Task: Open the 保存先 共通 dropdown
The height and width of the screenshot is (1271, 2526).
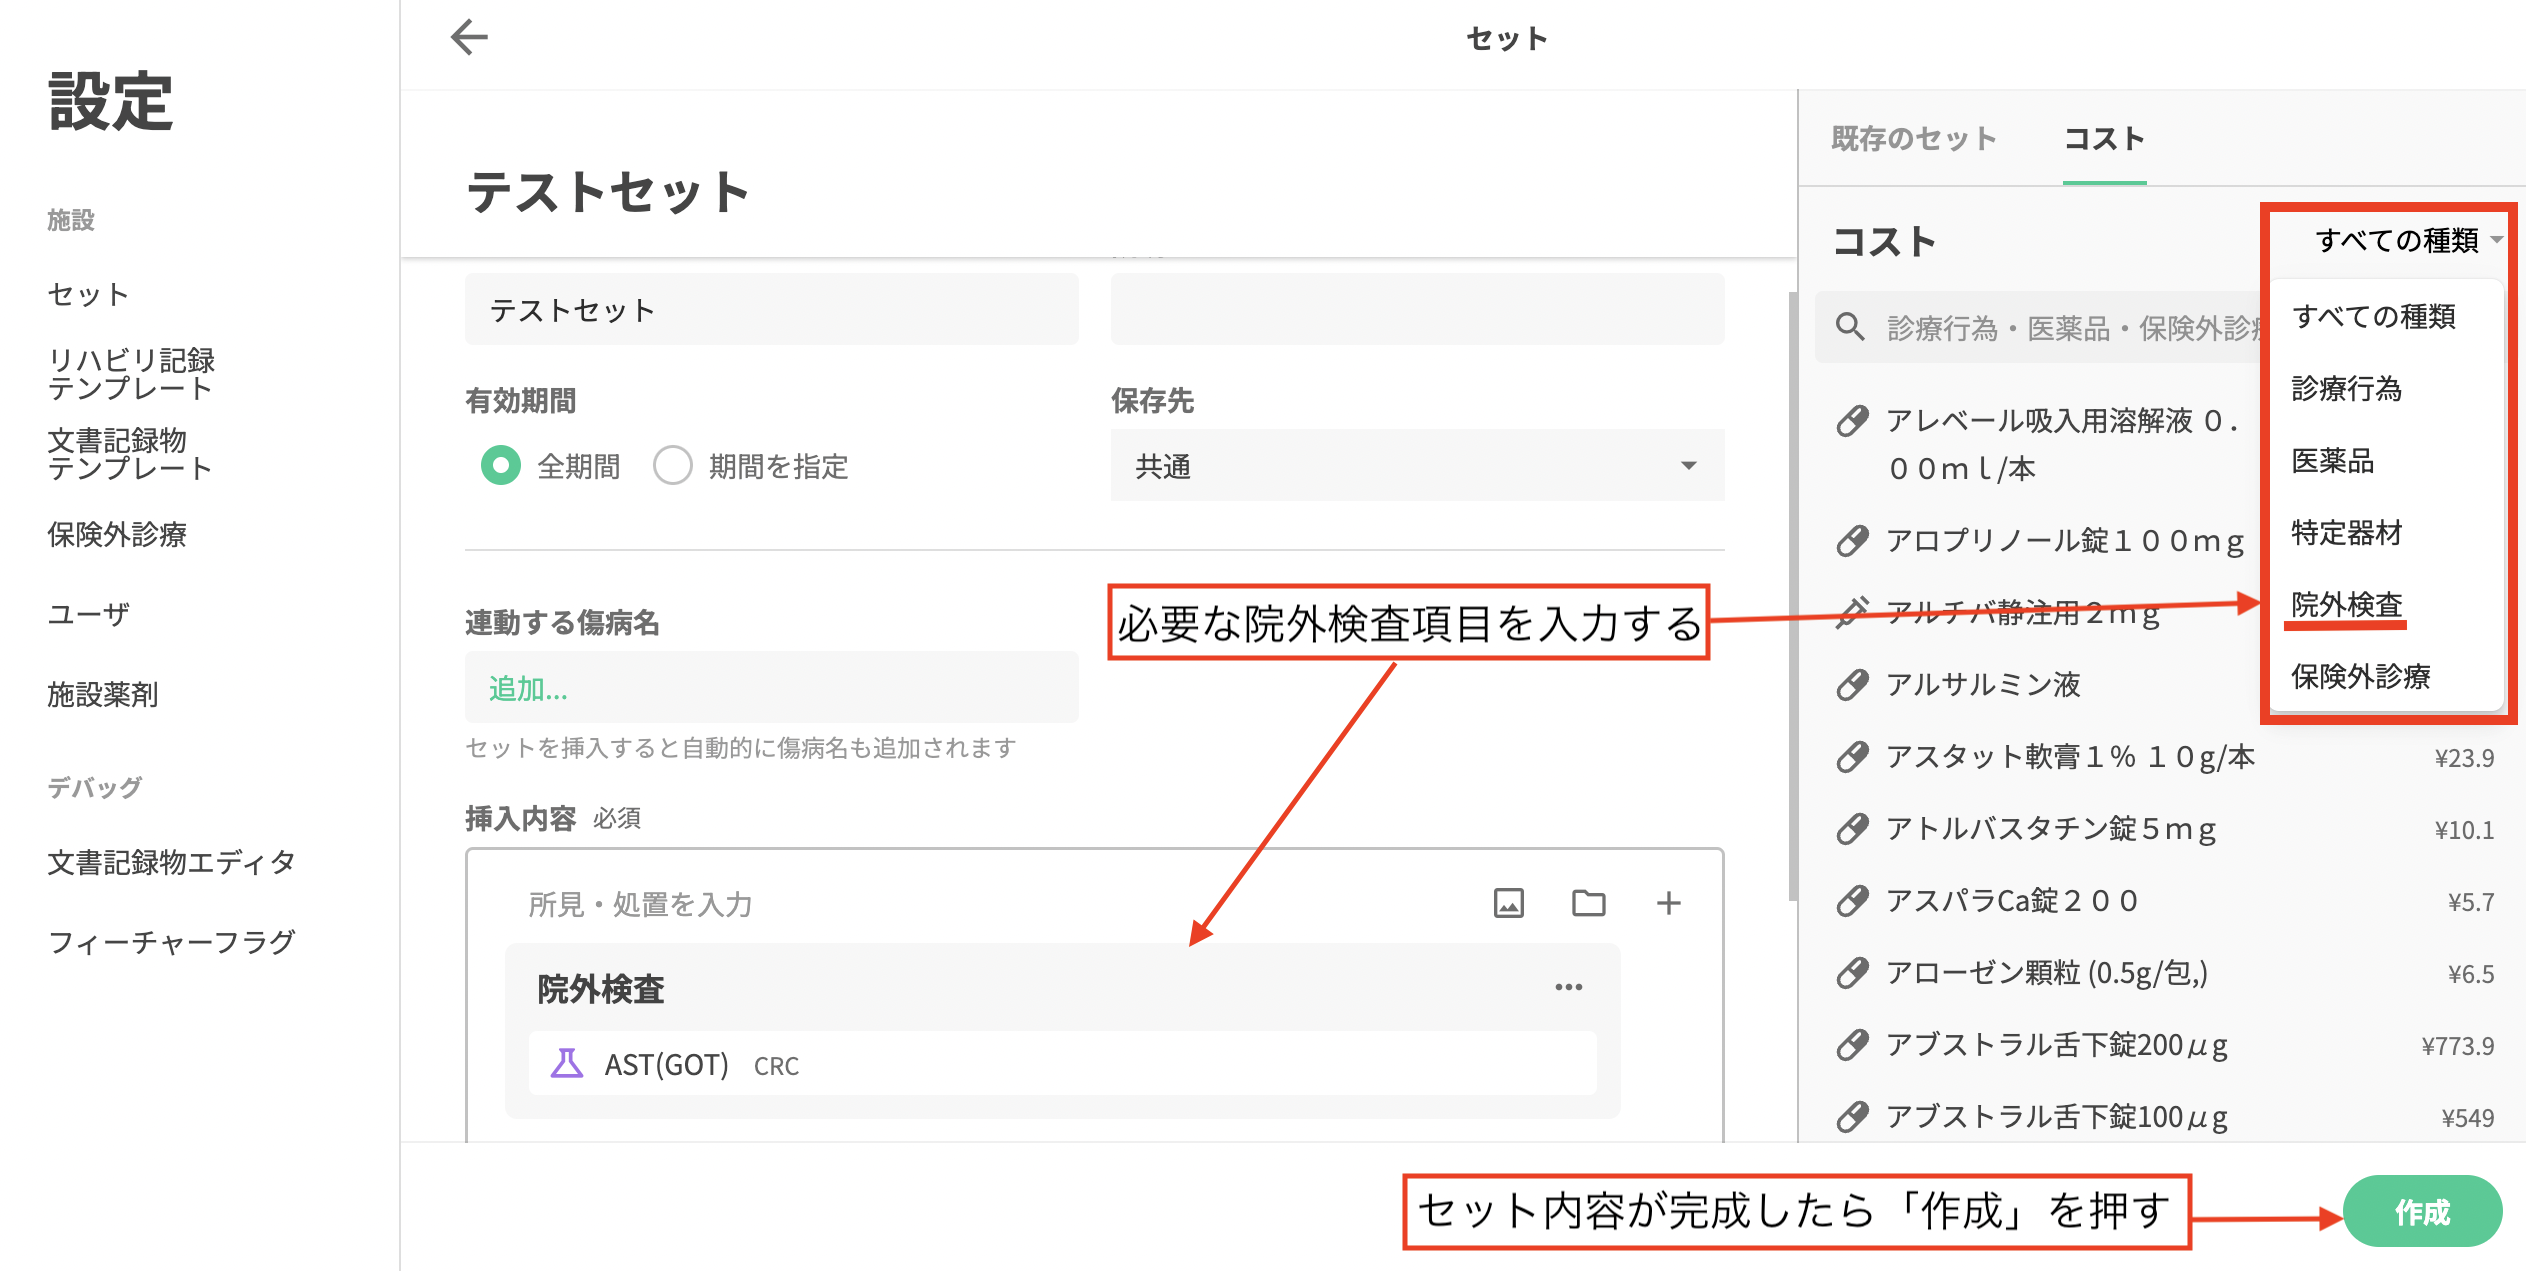Action: coord(1416,465)
